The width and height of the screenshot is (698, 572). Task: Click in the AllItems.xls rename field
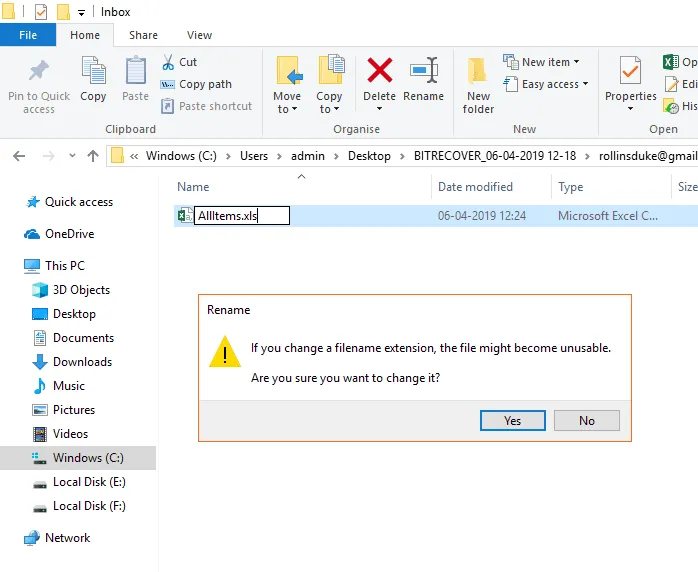pyautogui.click(x=242, y=216)
